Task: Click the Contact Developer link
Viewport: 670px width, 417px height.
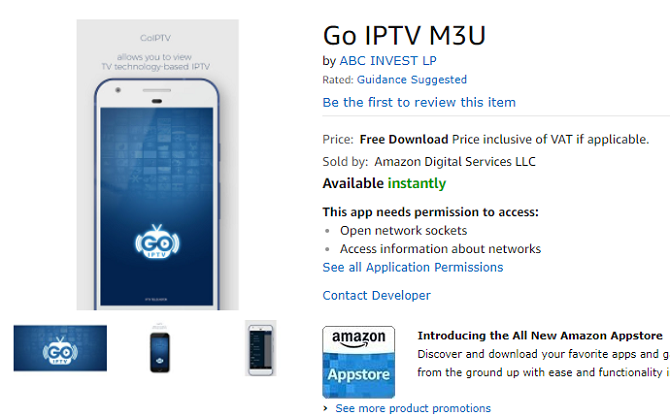Action: point(376,295)
